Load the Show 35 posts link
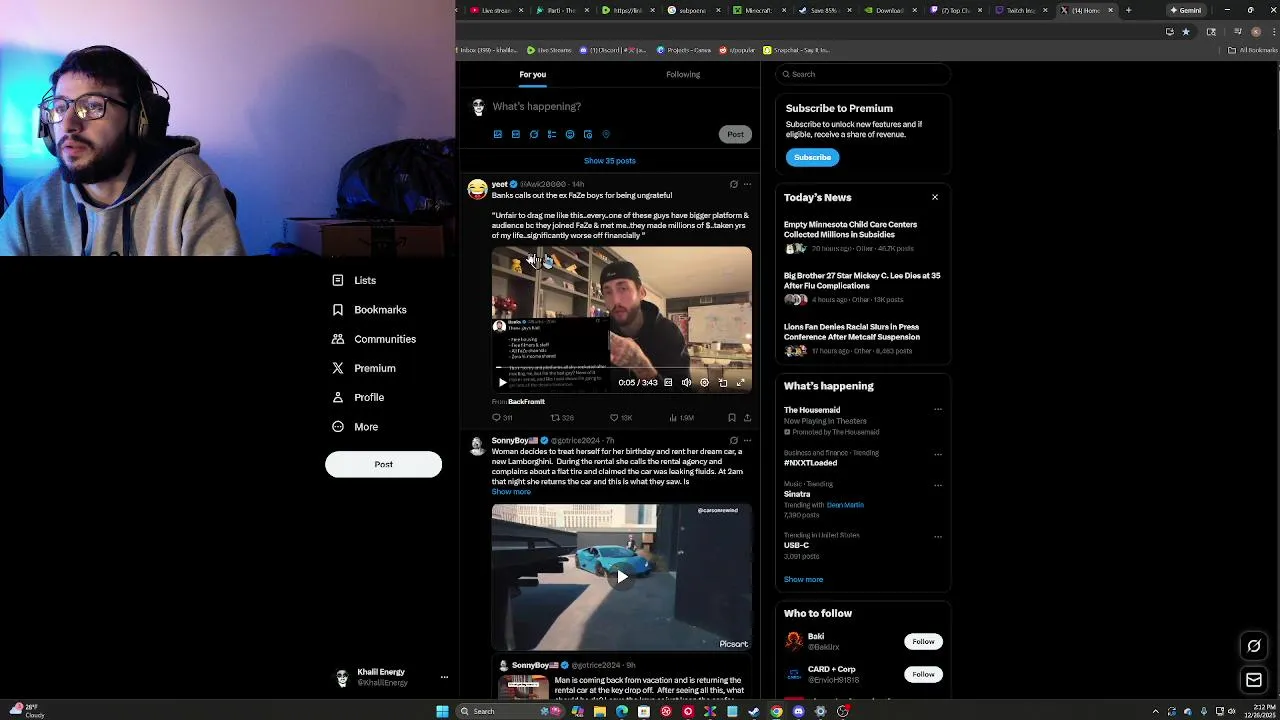The width and height of the screenshot is (1280, 720). click(610, 160)
